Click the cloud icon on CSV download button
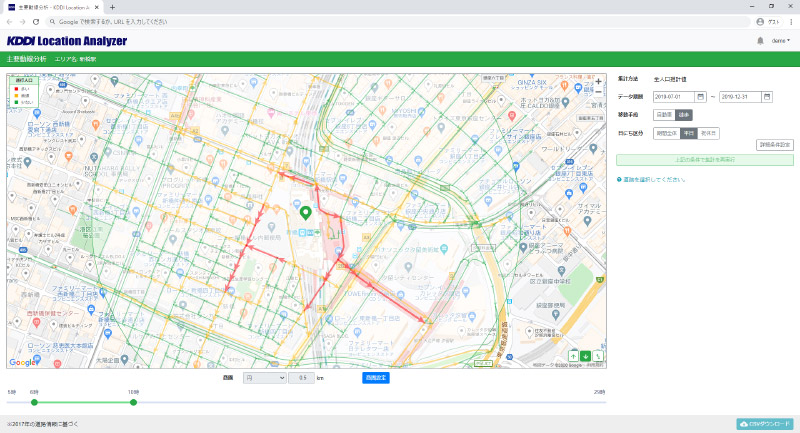Screen dimensions: 800x433 (744, 424)
